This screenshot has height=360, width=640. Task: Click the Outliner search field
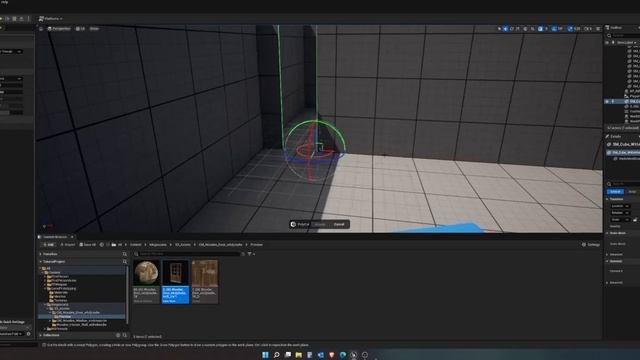point(625,36)
